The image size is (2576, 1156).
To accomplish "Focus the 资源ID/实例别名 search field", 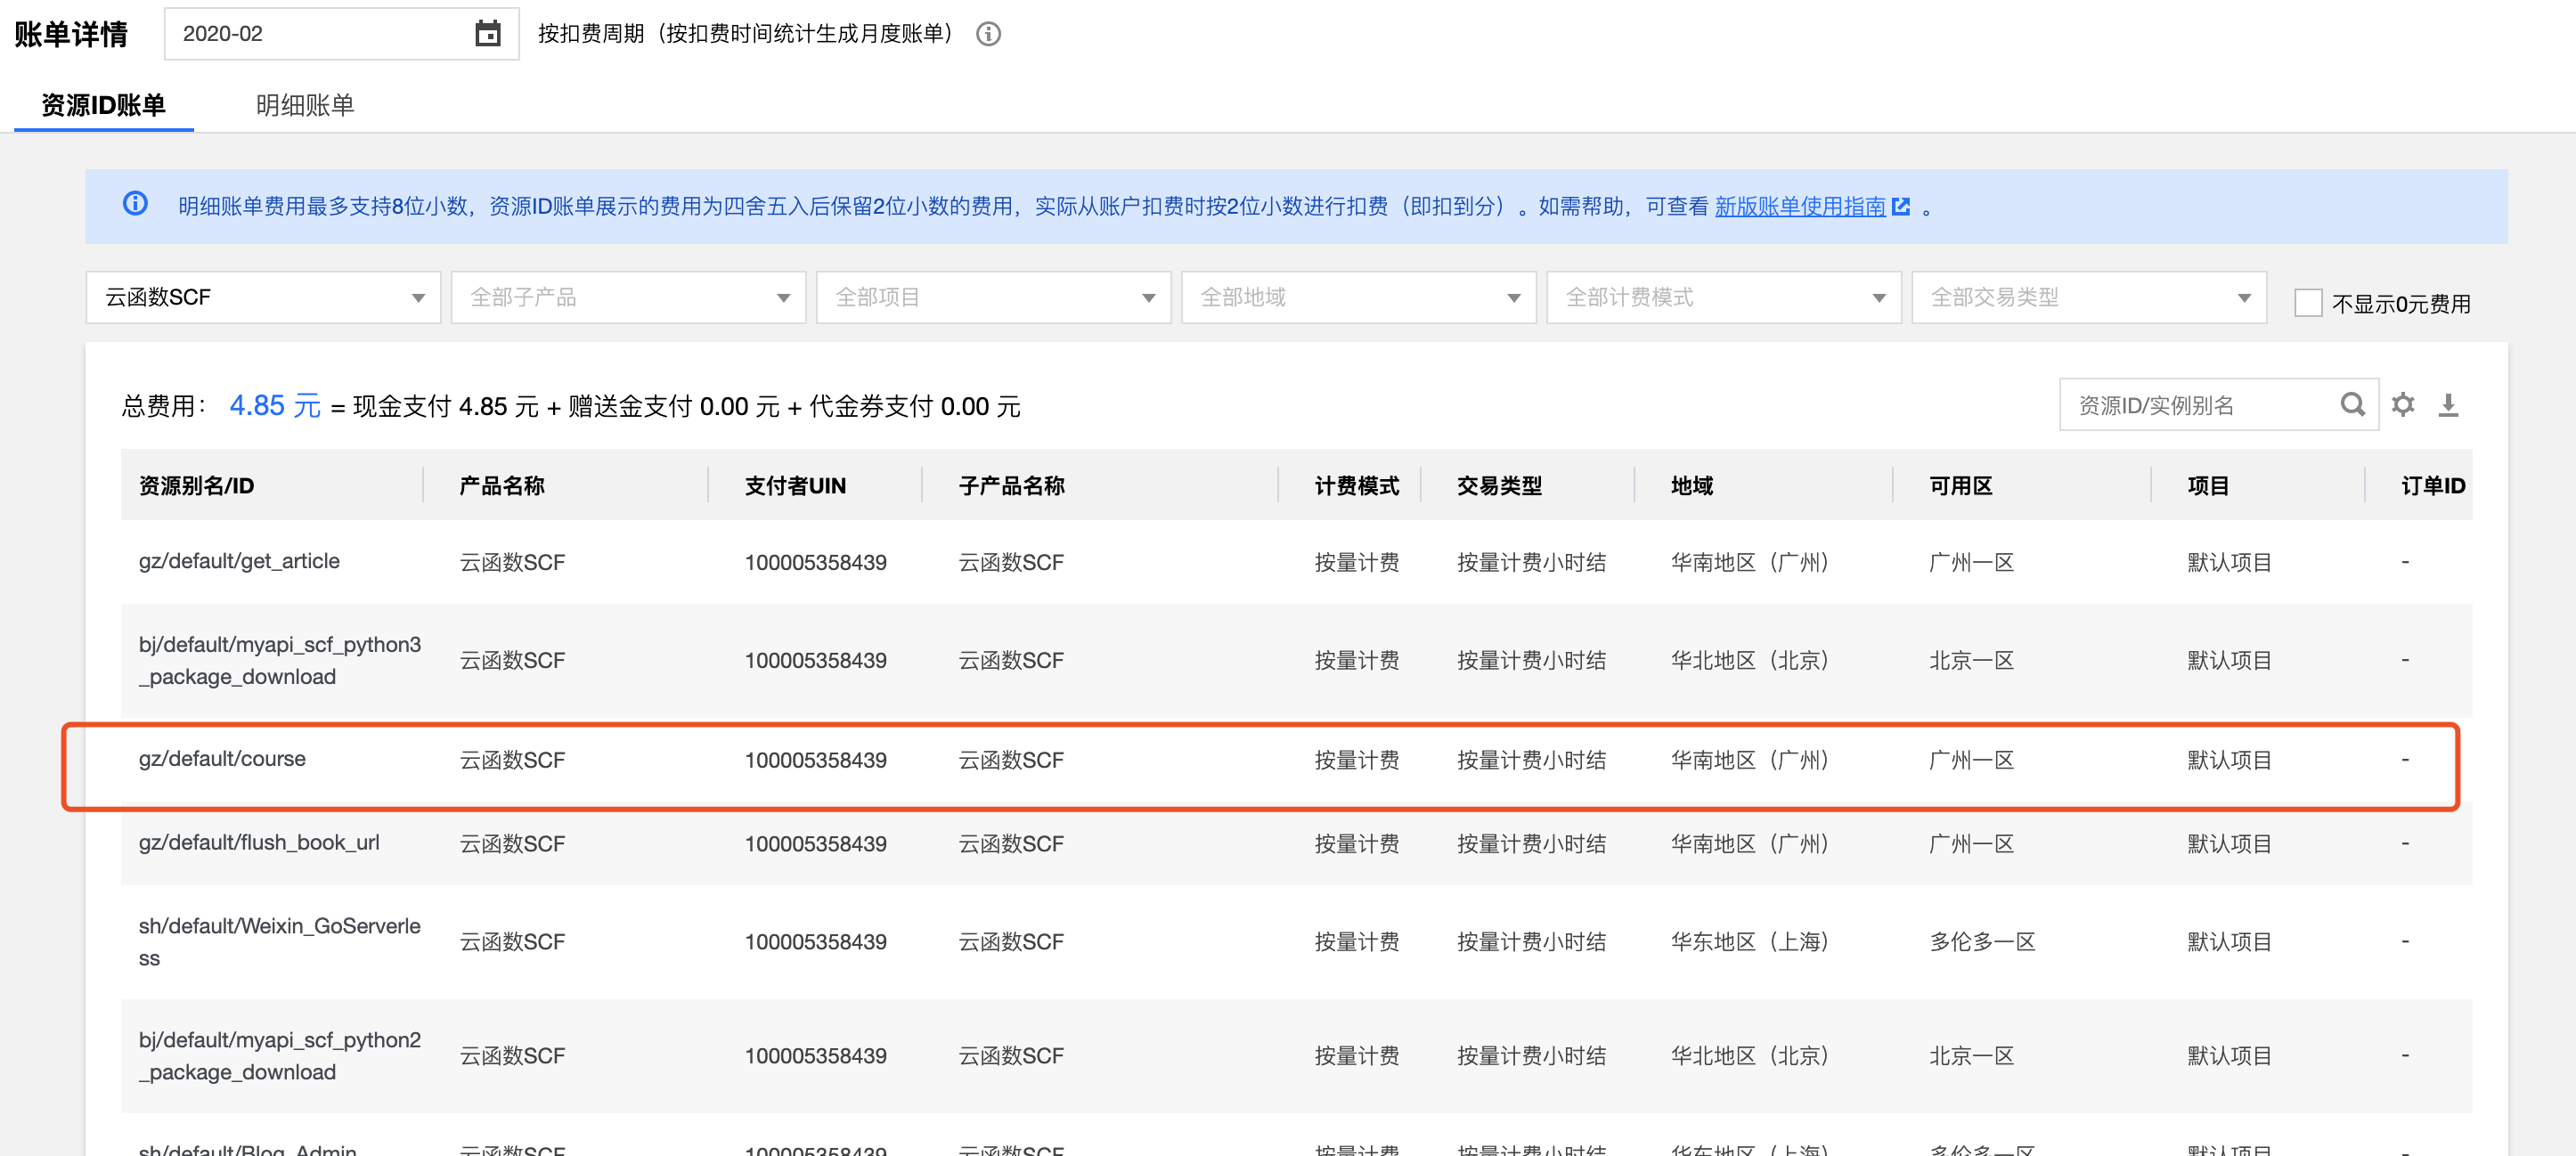I will (x=2200, y=404).
